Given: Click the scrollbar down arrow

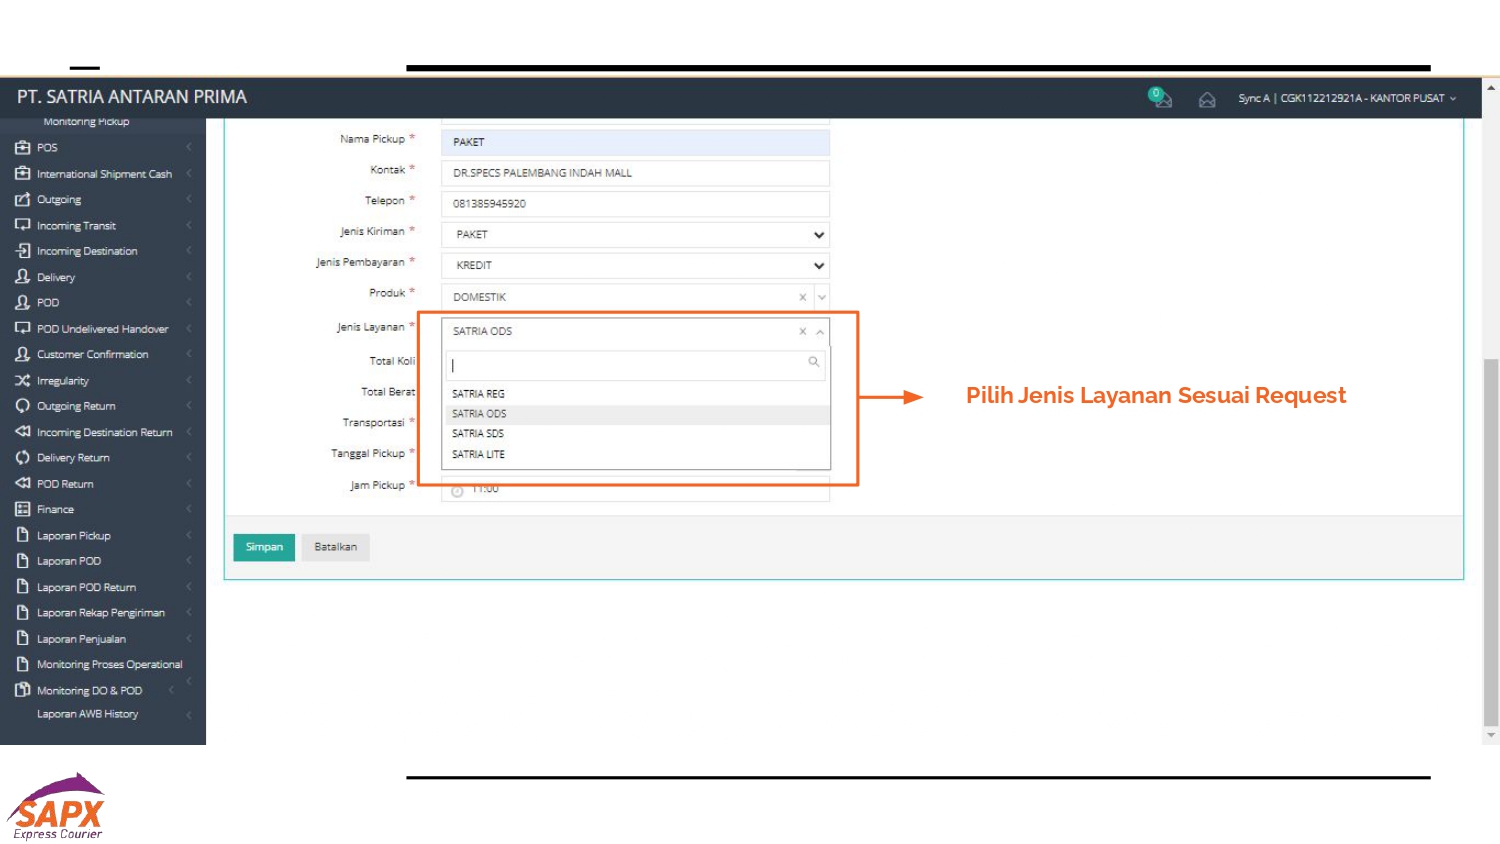Looking at the screenshot, I should [x=1491, y=735].
